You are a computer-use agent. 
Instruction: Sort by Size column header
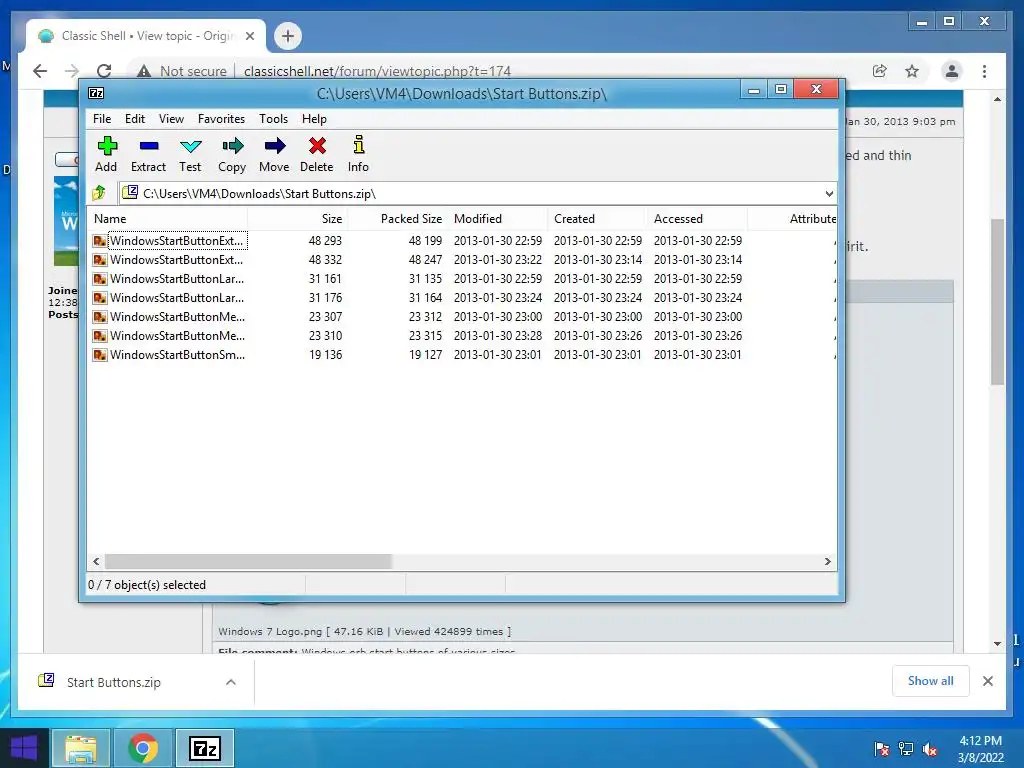click(x=298, y=219)
